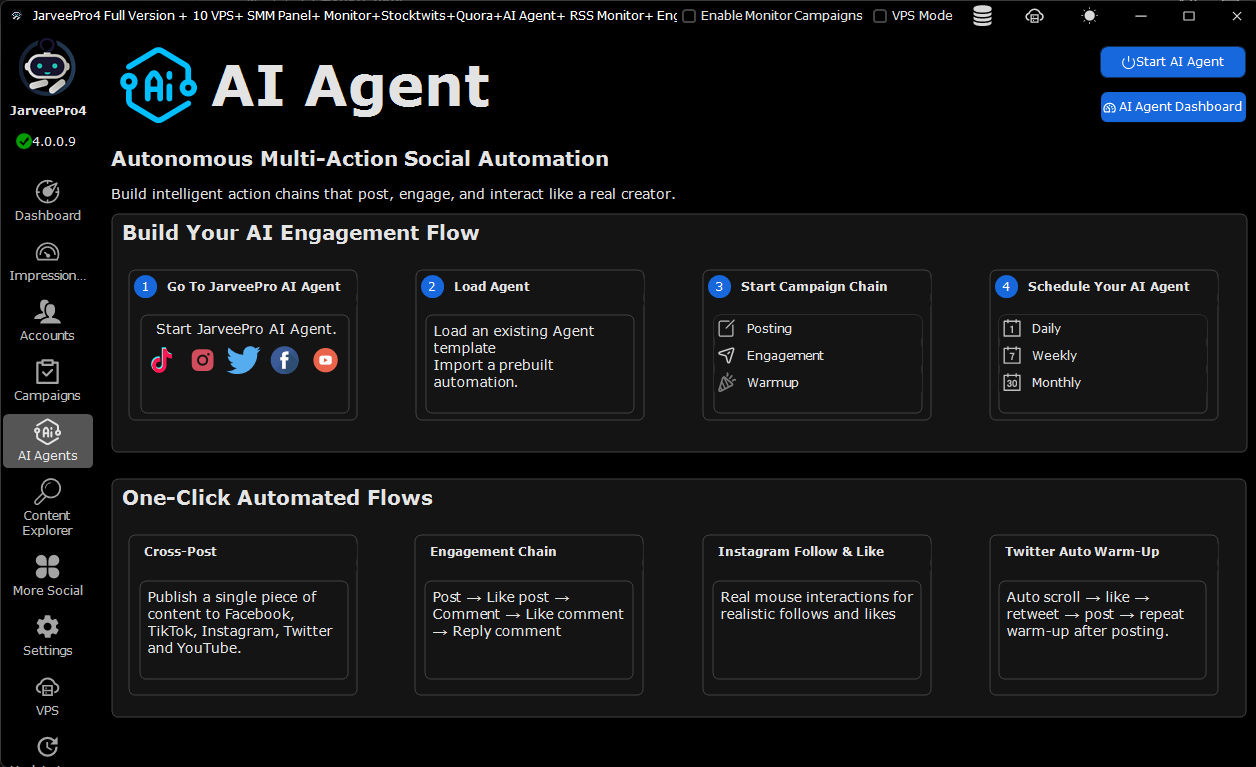Click the TikTok icon in step 1
This screenshot has height=767, width=1256.
click(x=161, y=360)
